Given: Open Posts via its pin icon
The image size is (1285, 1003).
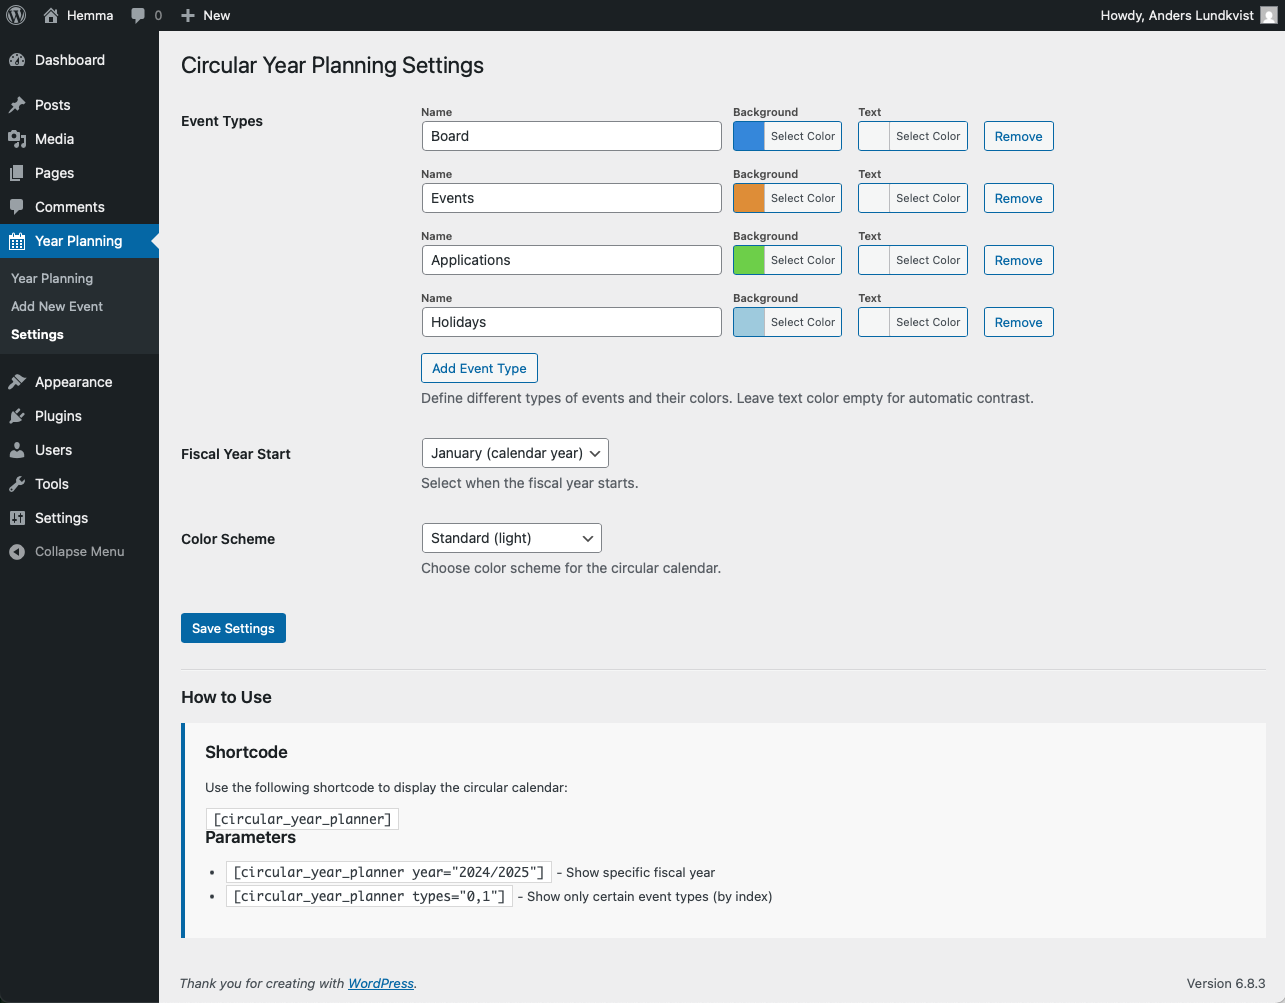Looking at the screenshot, I should click(x=20, y=105).
